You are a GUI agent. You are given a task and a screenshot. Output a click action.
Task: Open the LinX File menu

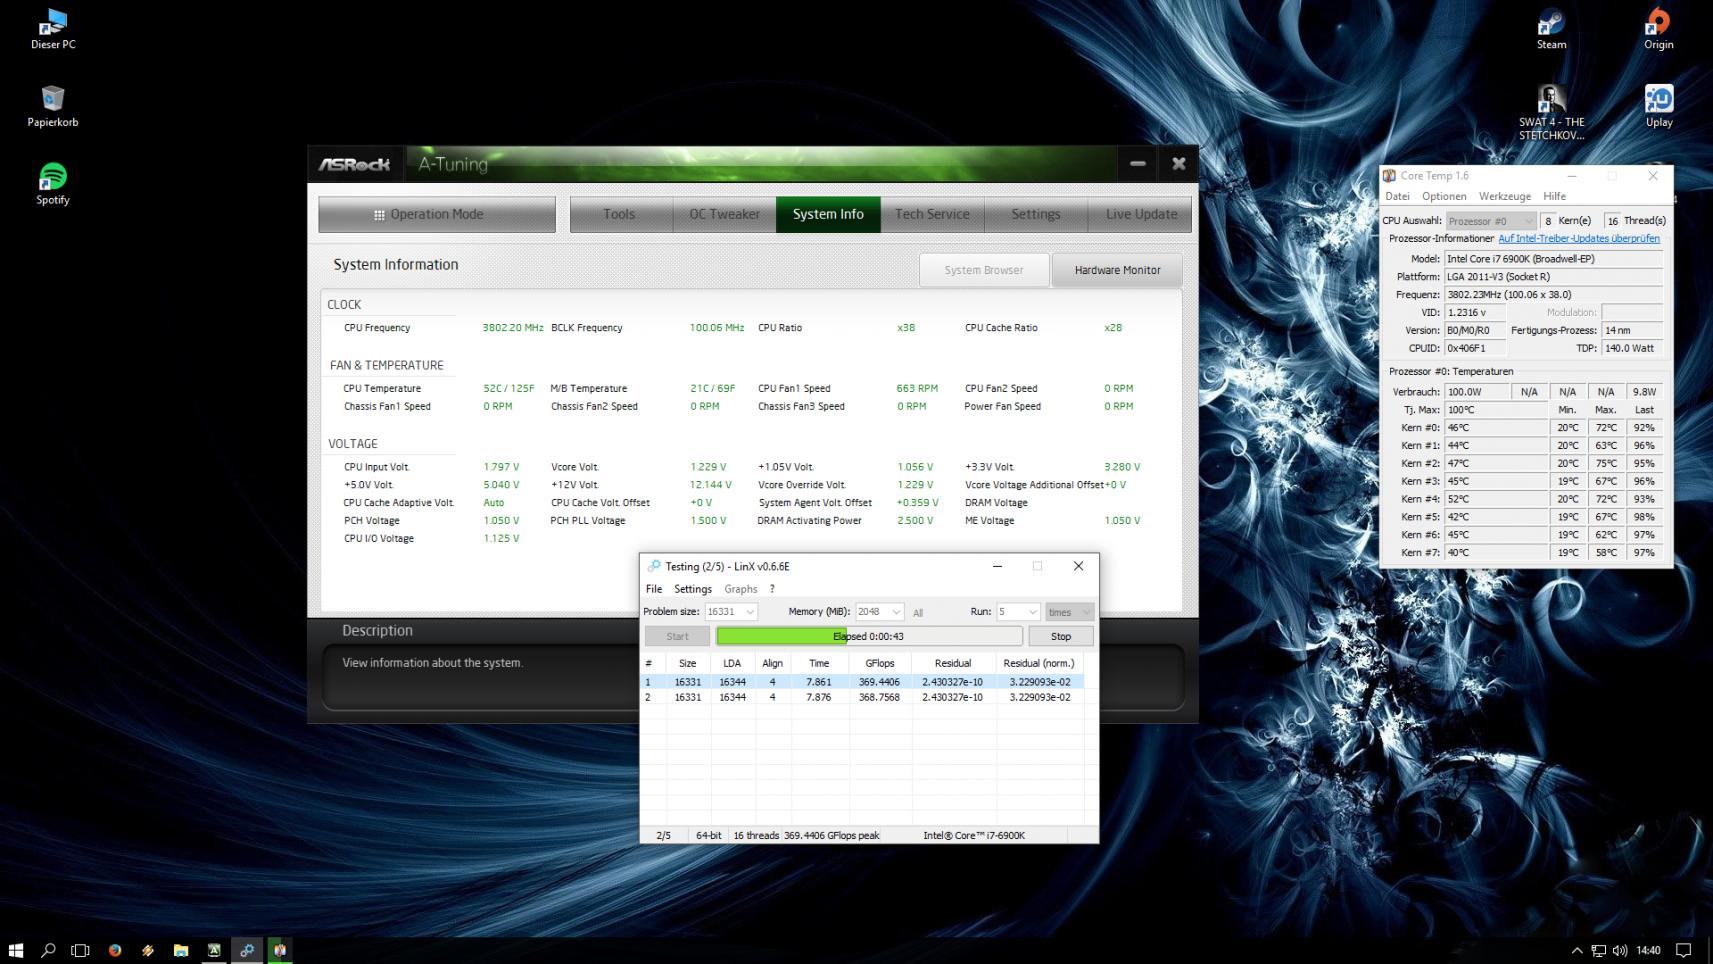tap(654, 589)
